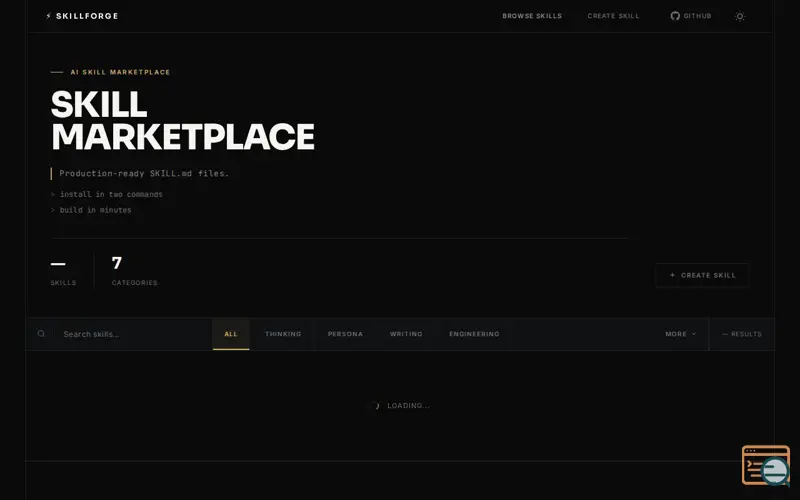Open Browse Skills in navigation
The width and height of the screenshot is (800, 500).
(x=532, y=16)
